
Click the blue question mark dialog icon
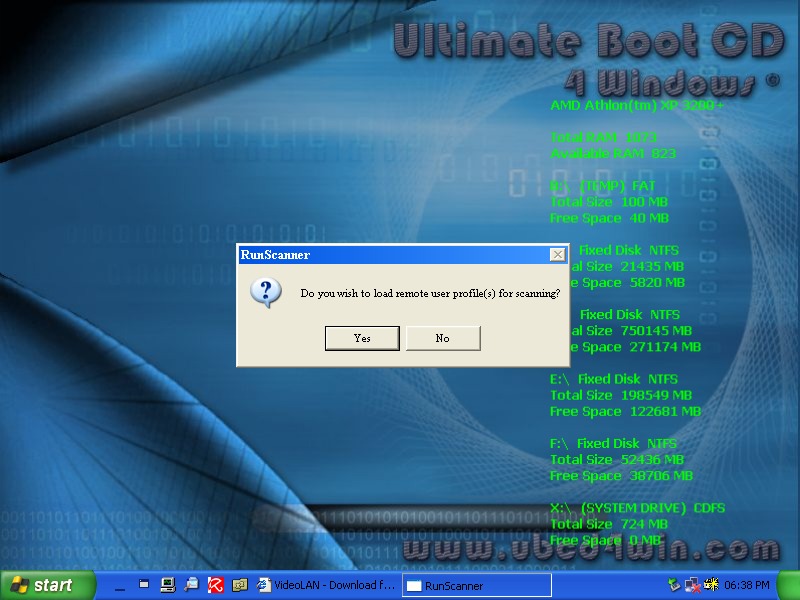pos(264,293)
